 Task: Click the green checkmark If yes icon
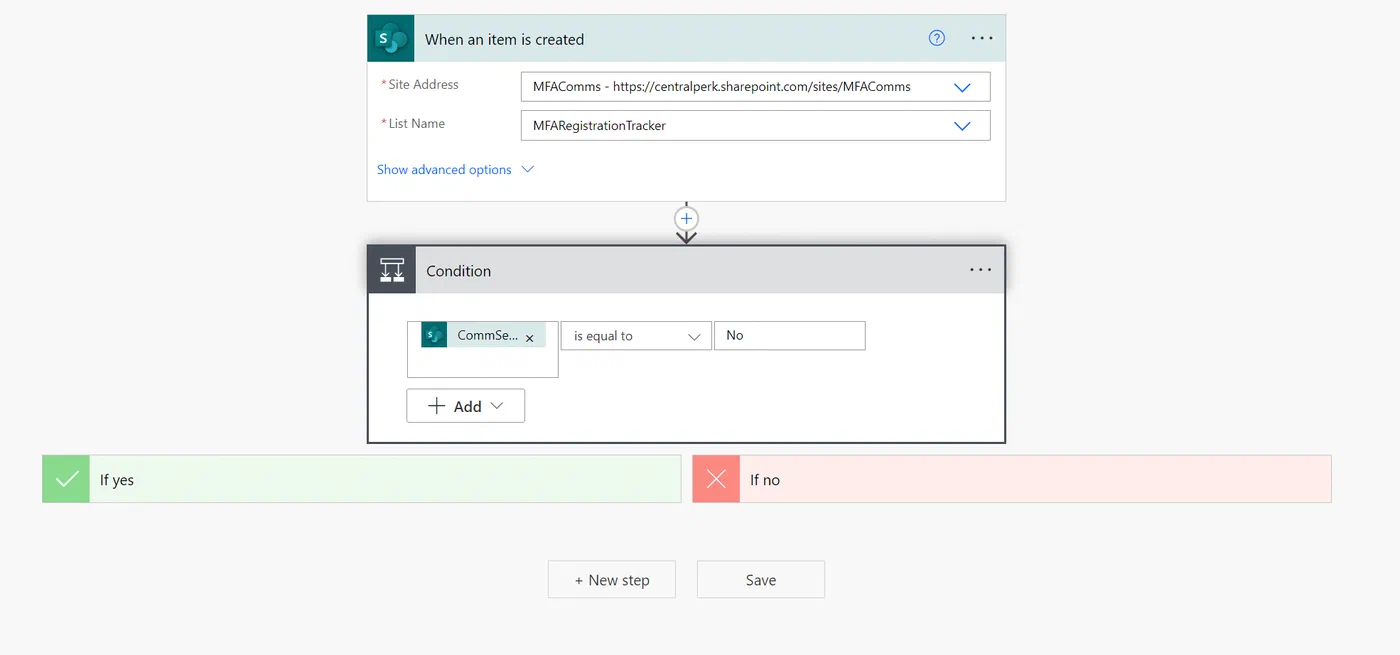(66, 479)
